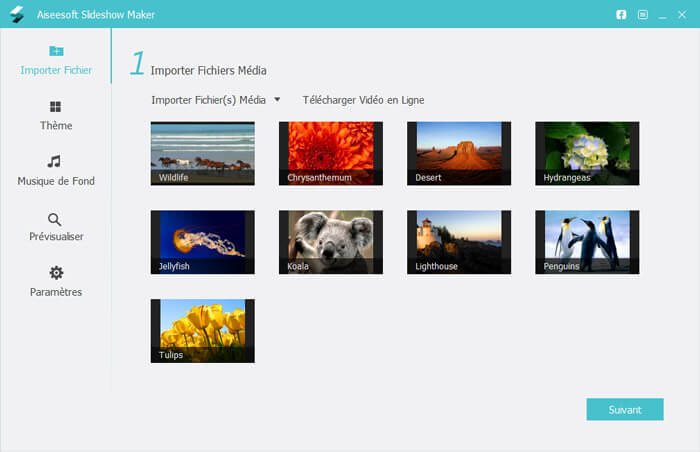Viewport: 700px width, 452px height.
Task: Go to the Prévisualiser tab label
Action: click(56, 236)
